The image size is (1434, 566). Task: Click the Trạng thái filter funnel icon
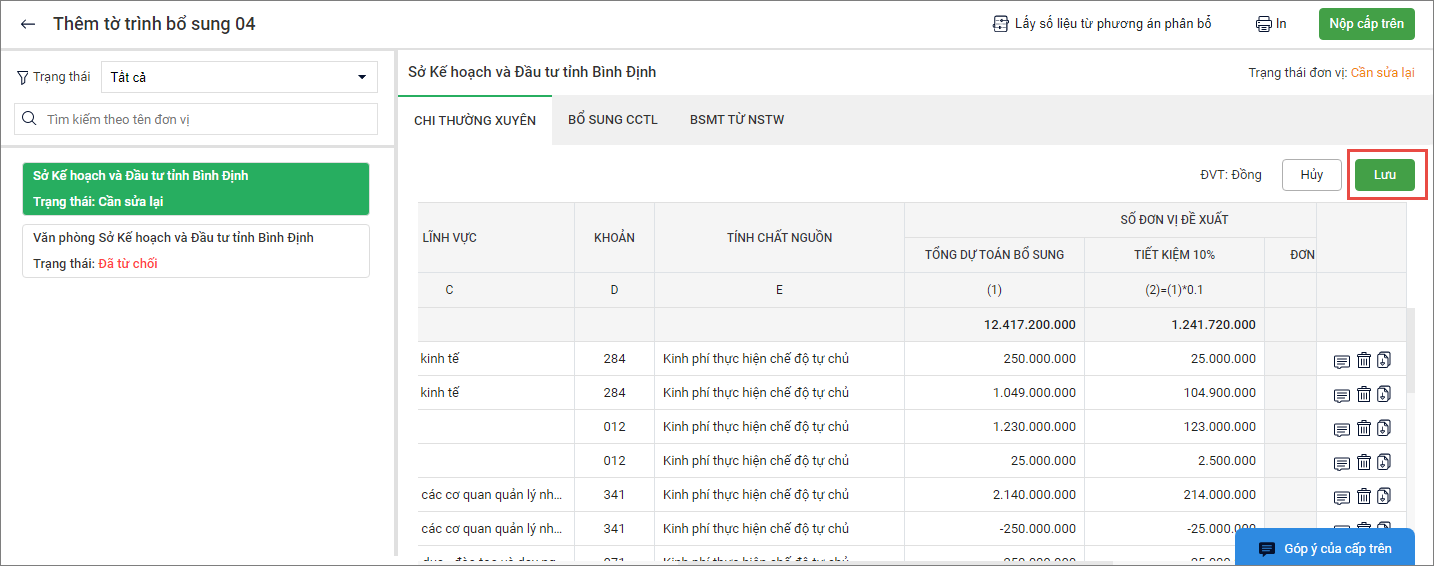point(23,77)
